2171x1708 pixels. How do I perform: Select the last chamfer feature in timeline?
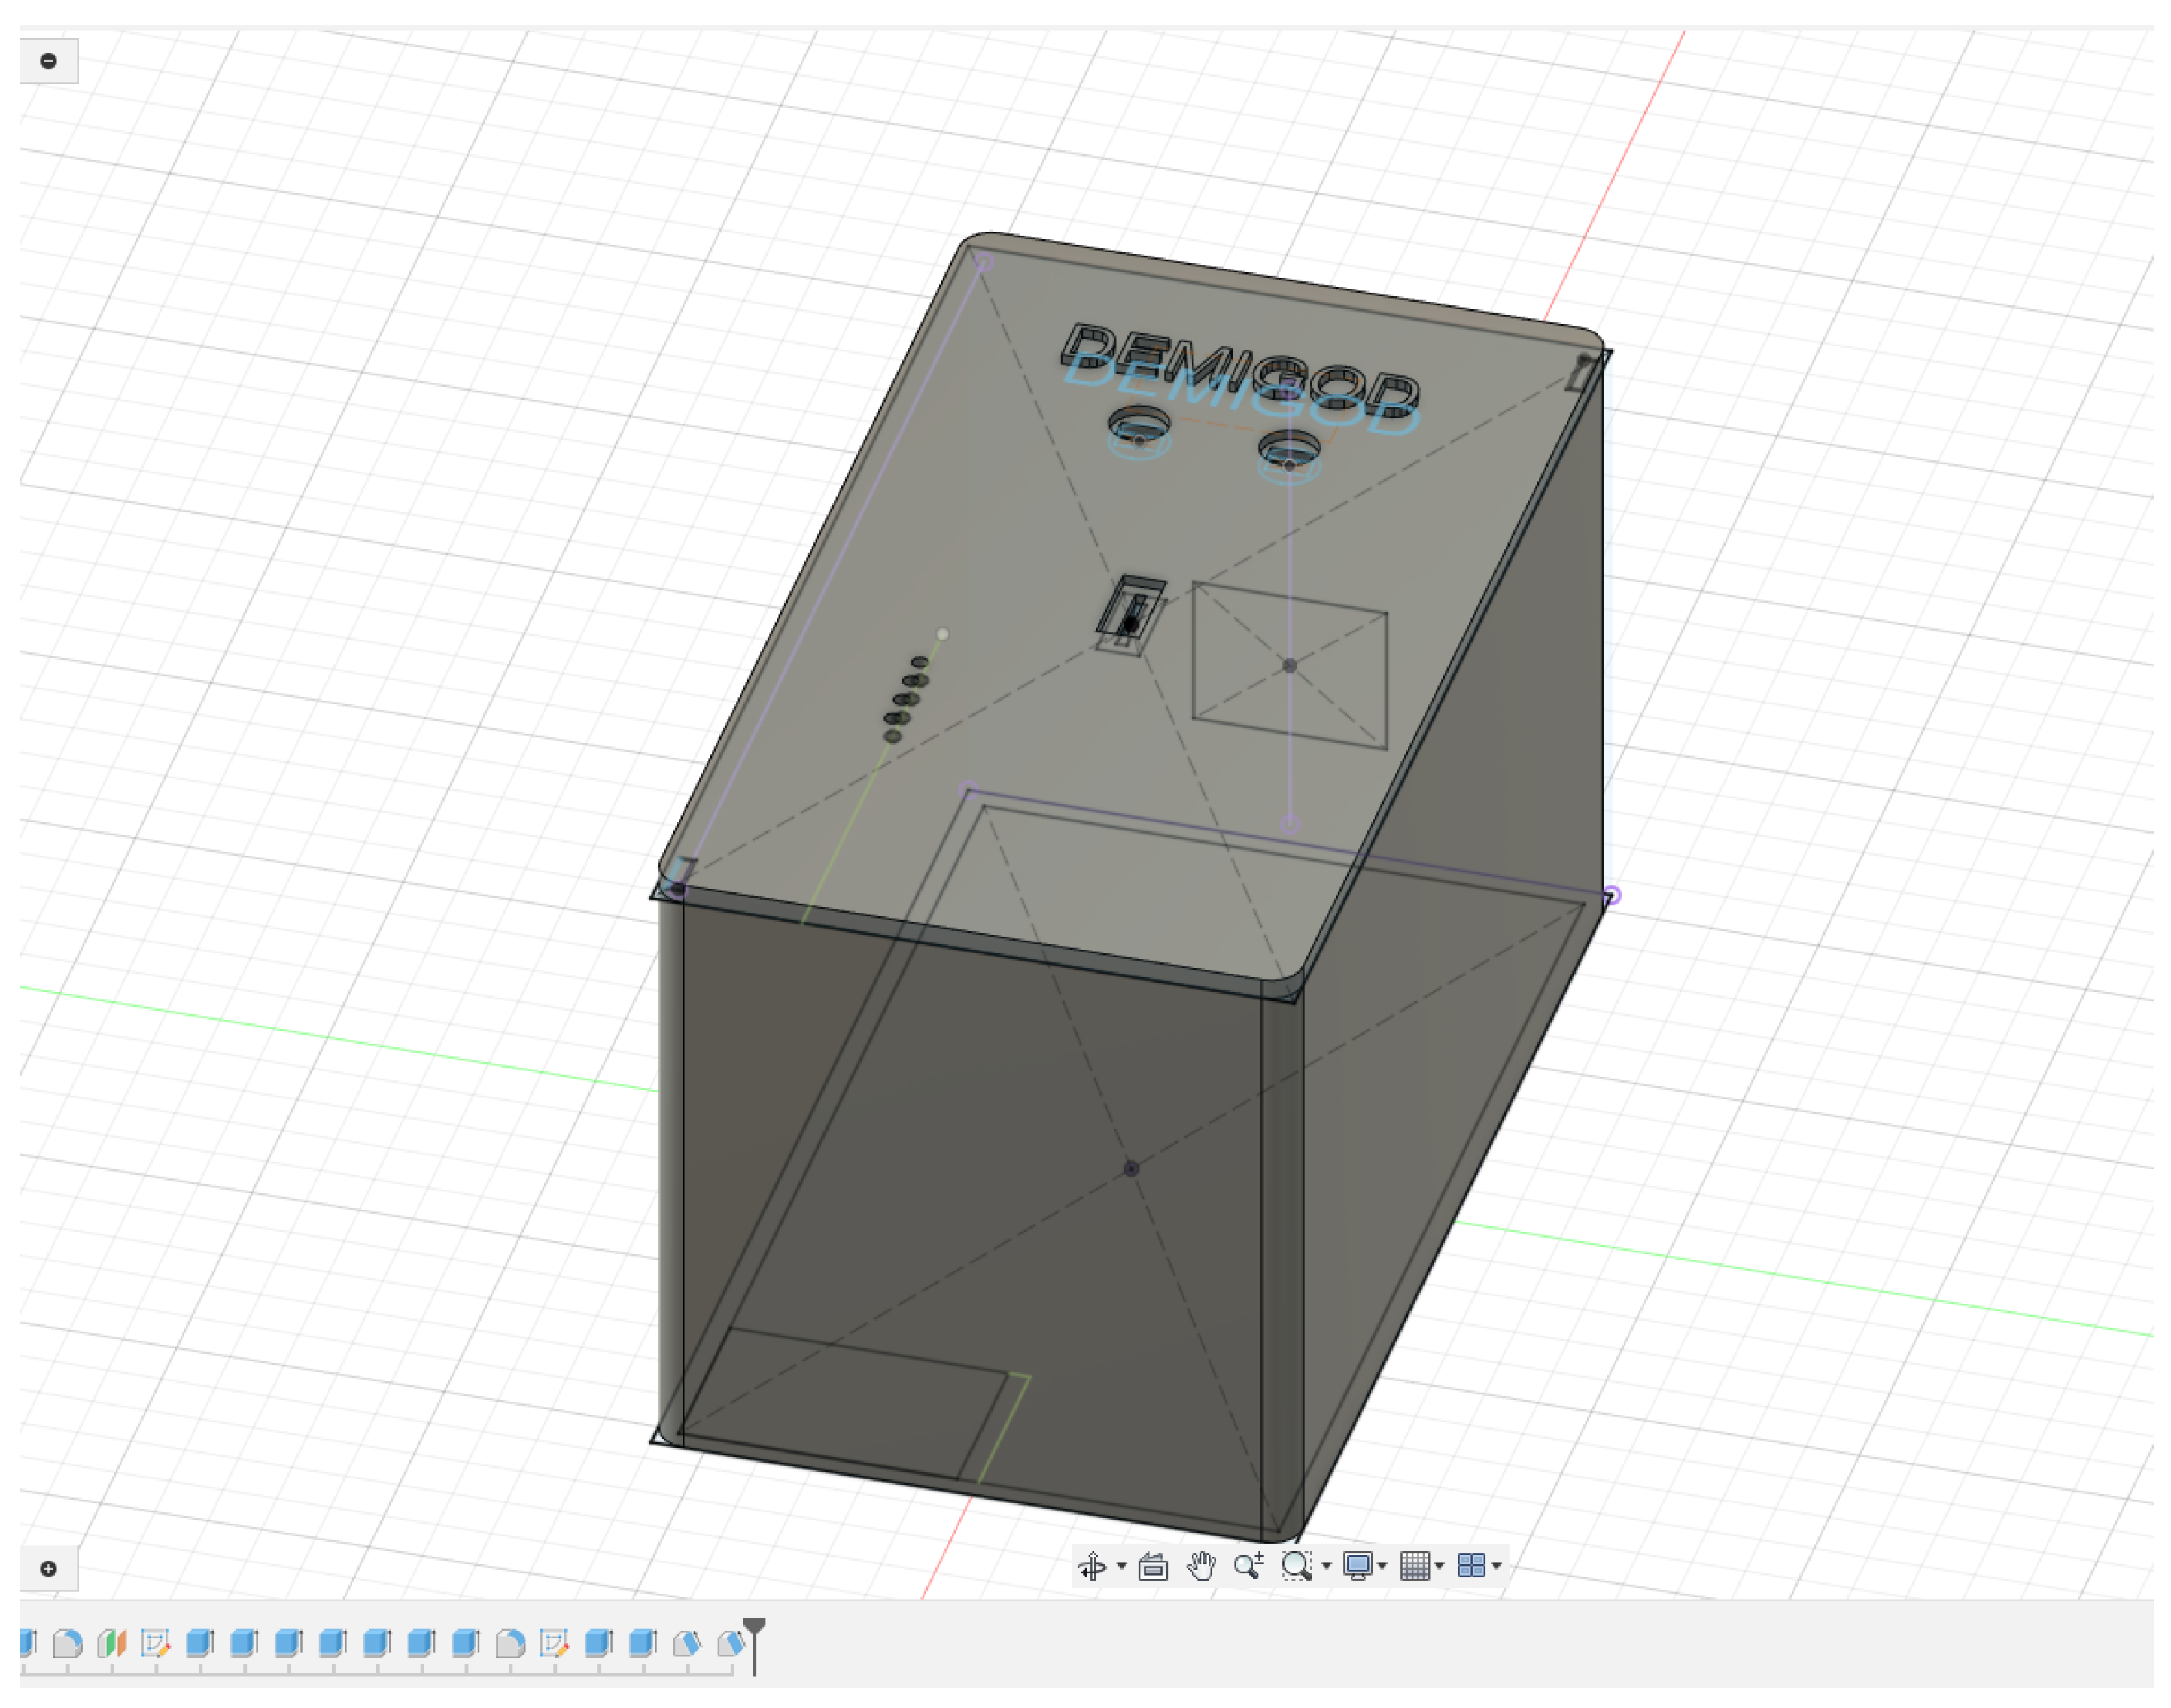click(x=731, y=1643)
